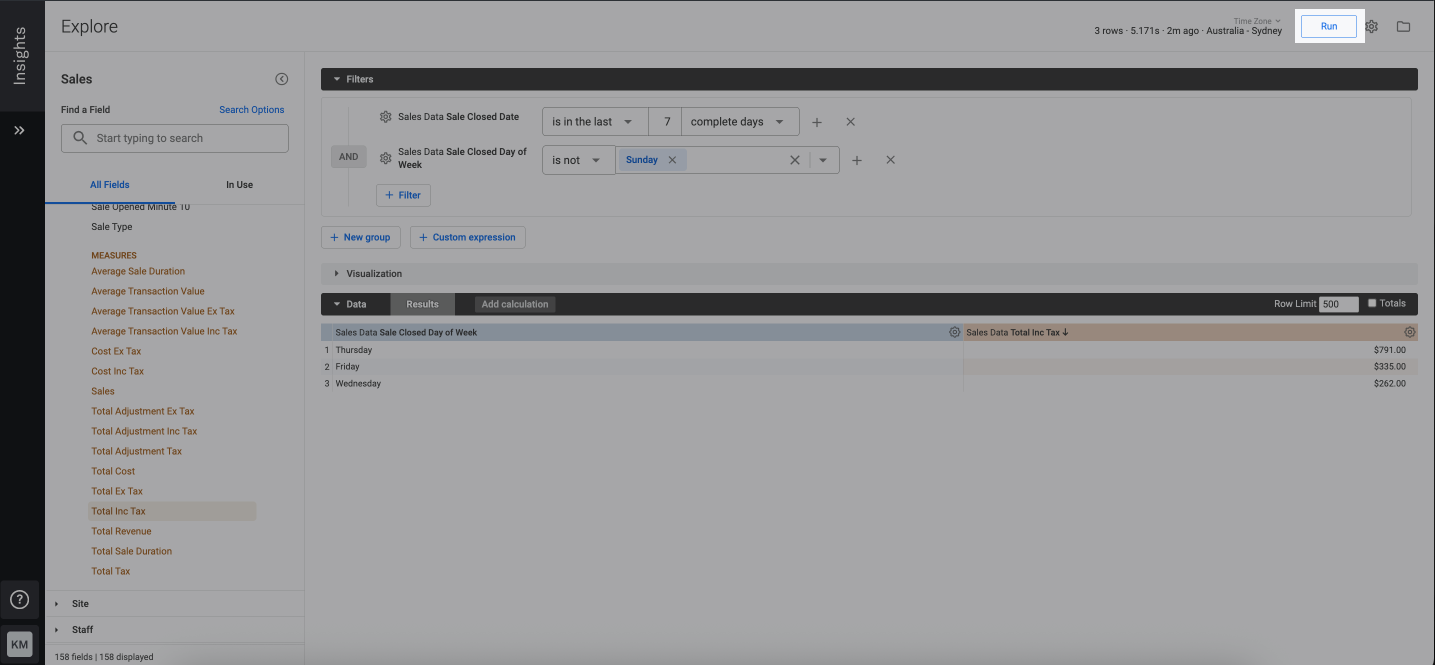Edit the 7 days number field
Viewport: 1435px width, 665px height.
click(665, 122)
